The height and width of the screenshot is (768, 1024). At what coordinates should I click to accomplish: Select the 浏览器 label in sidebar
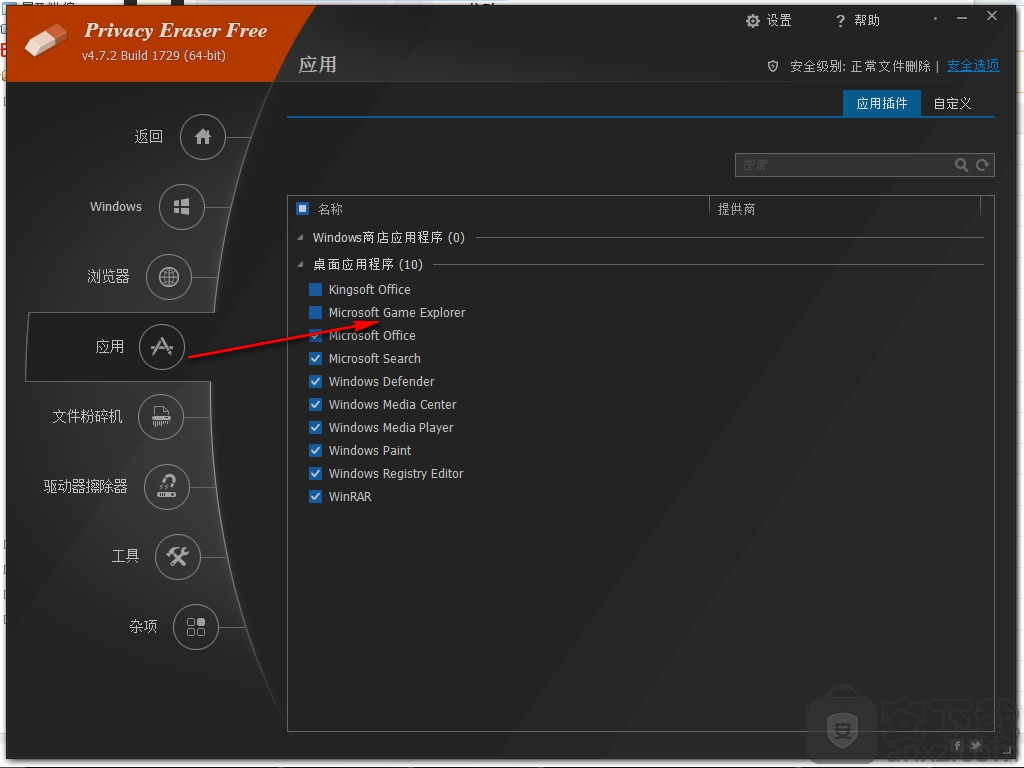(x=108, y=276)
